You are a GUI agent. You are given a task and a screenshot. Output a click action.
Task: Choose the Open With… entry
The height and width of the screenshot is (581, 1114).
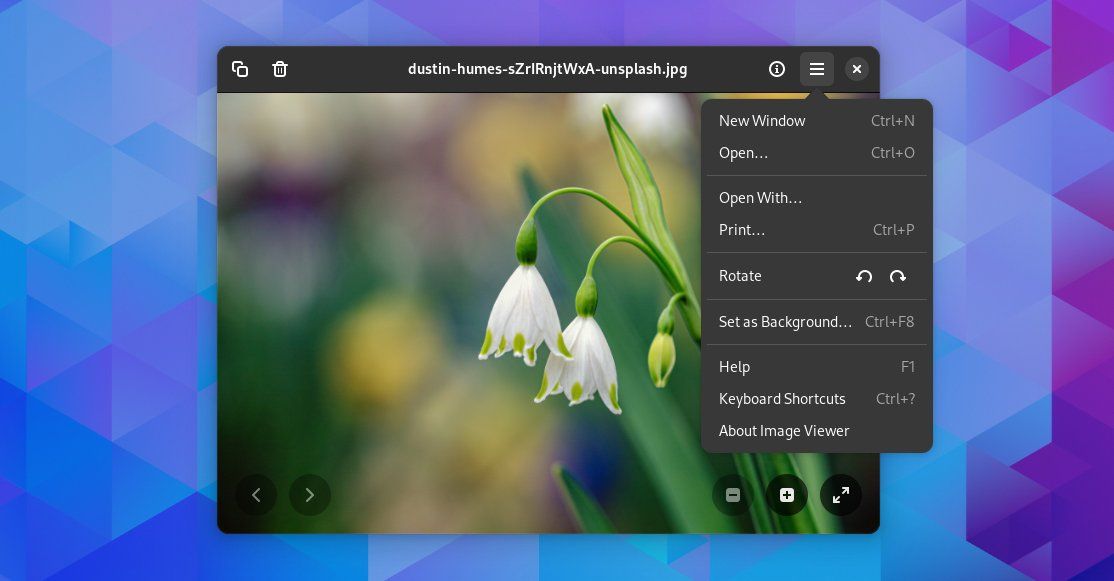[760, 198]
